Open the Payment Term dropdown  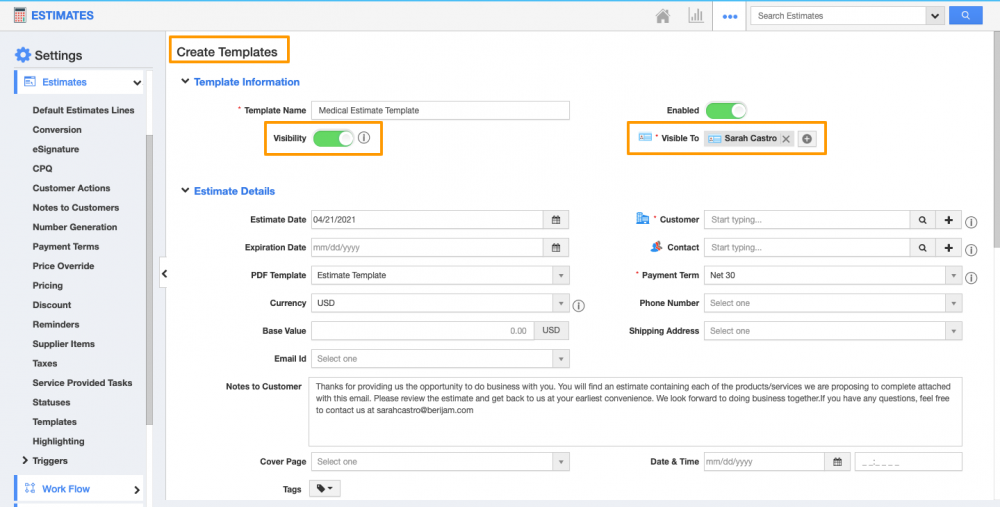(954, 275)
